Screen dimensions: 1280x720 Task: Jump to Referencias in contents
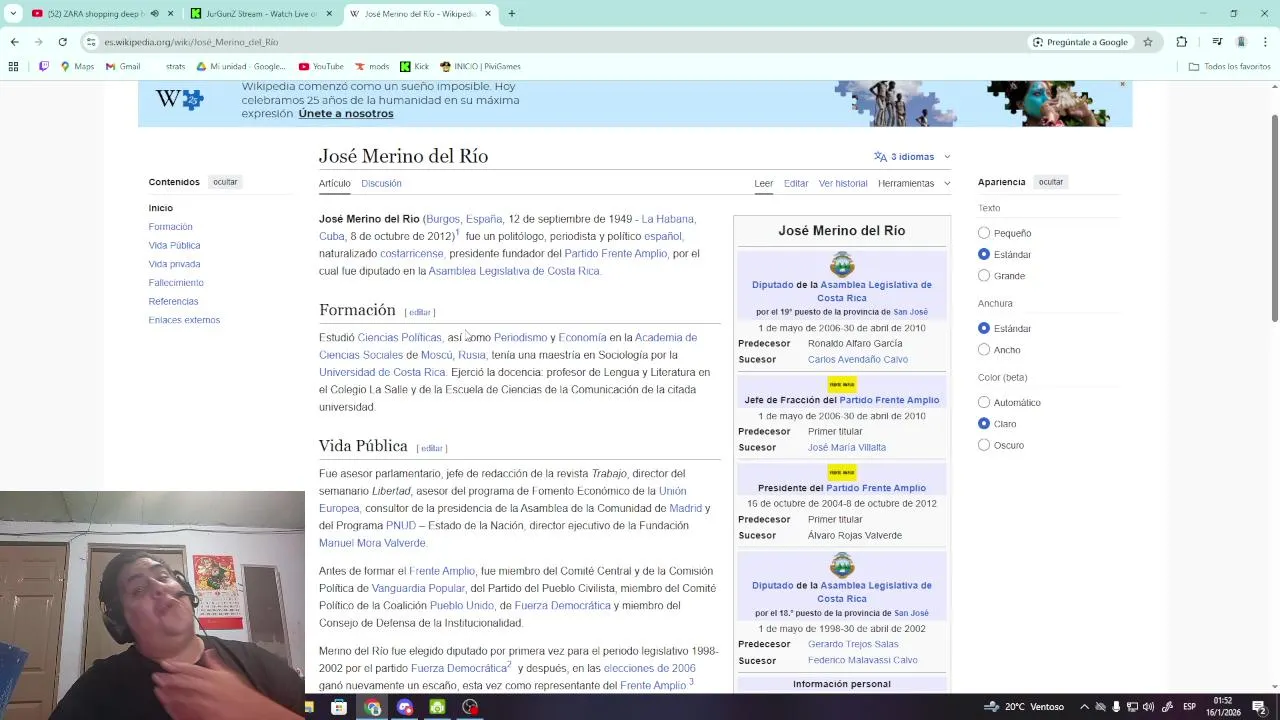(173, 301)
